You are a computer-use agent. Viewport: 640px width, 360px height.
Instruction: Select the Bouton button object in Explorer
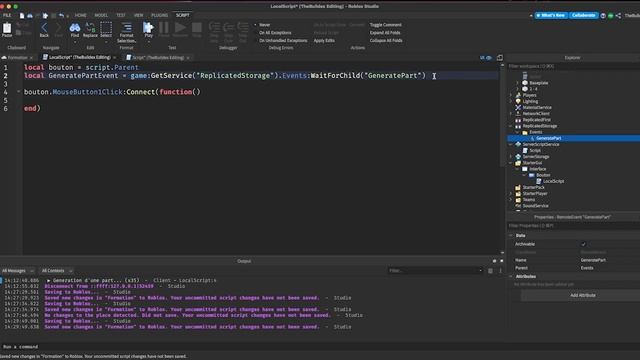543,175
